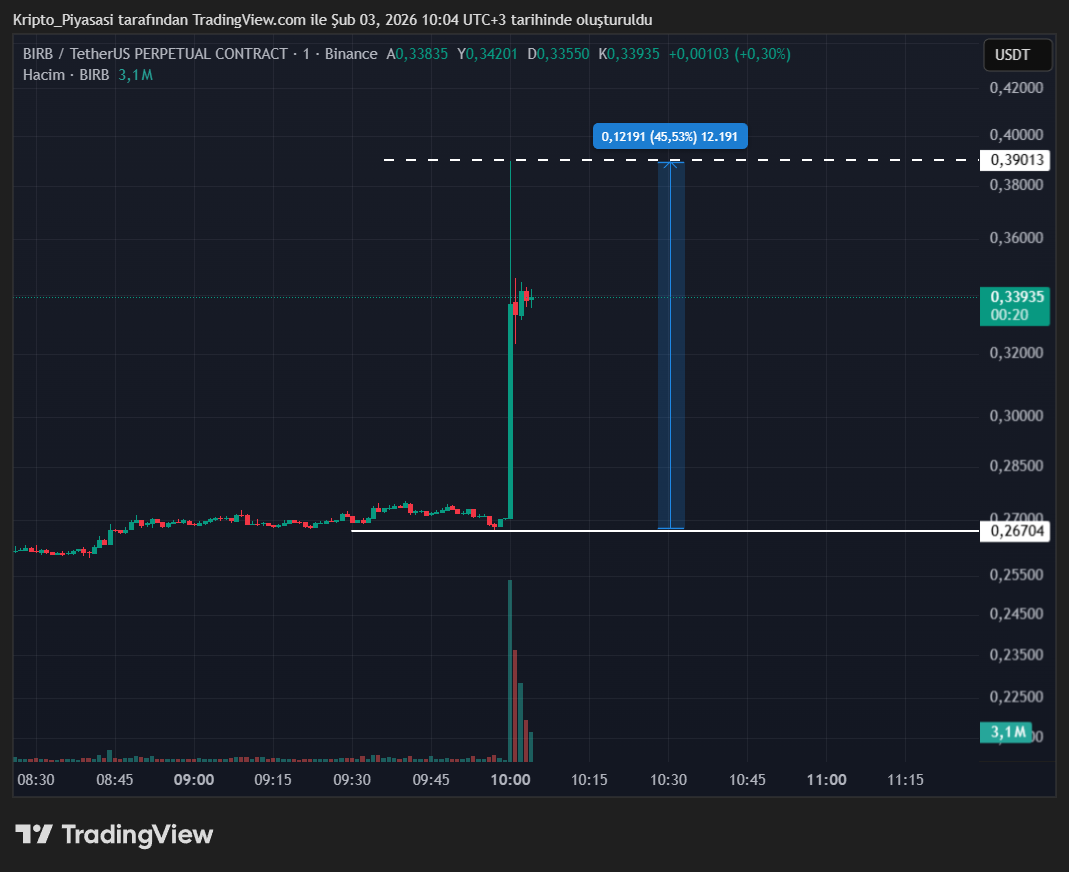1069x872 pixels.
Task: Click the 09:00 time axis label
Action: click(194, 780)
